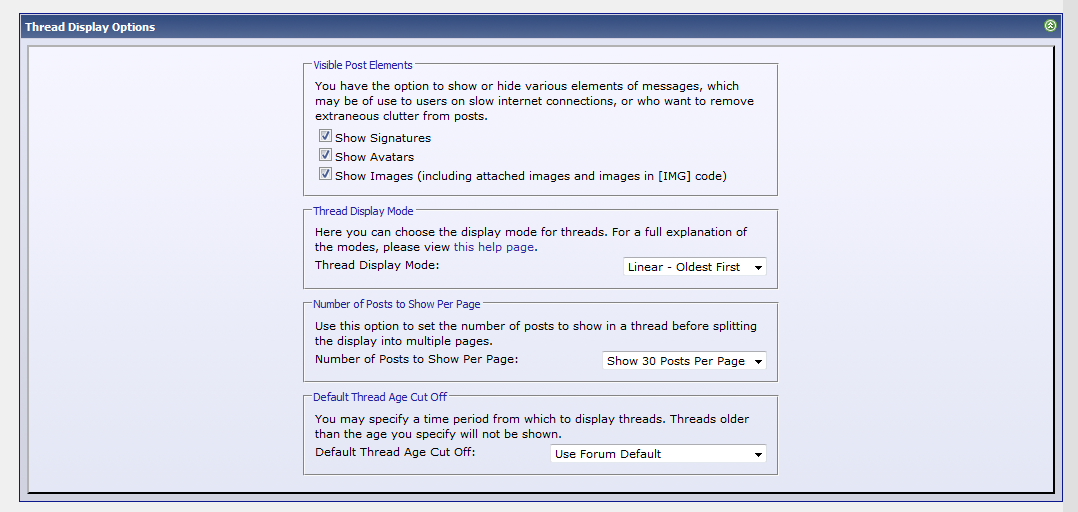
Task: Click the Number of Posts to Show Per Page legend
Action: 397,304
